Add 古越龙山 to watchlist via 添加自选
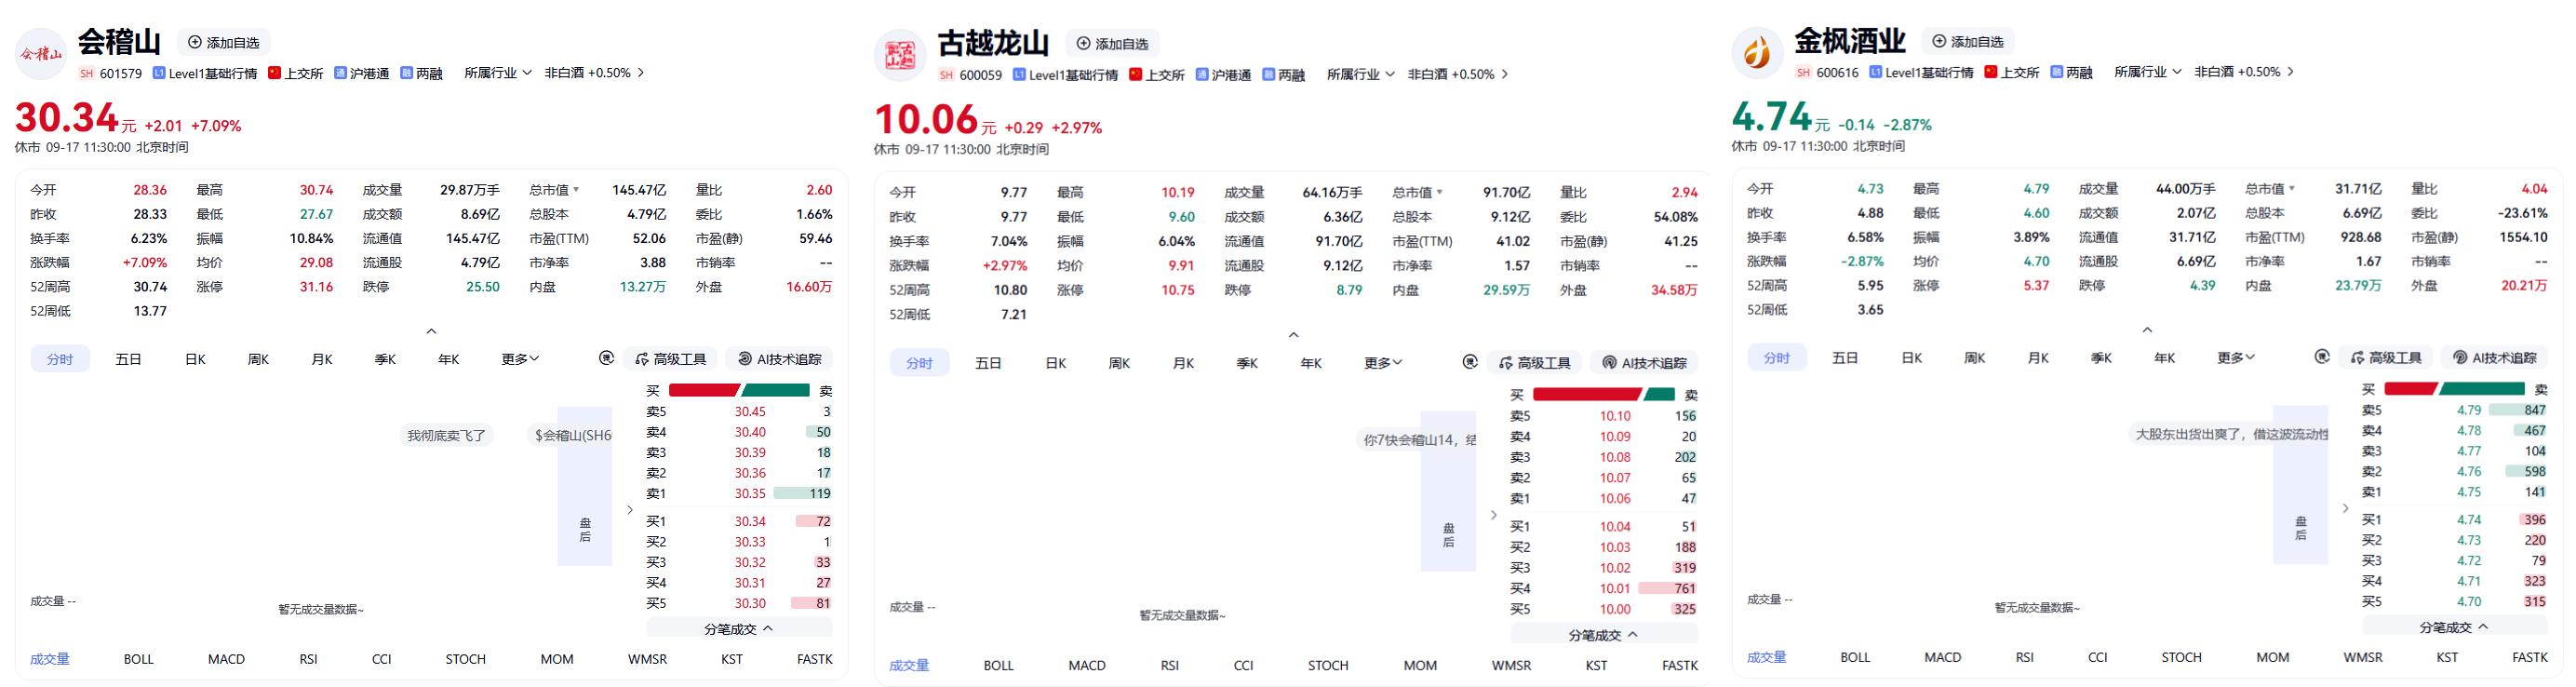 coord(1112,44)
